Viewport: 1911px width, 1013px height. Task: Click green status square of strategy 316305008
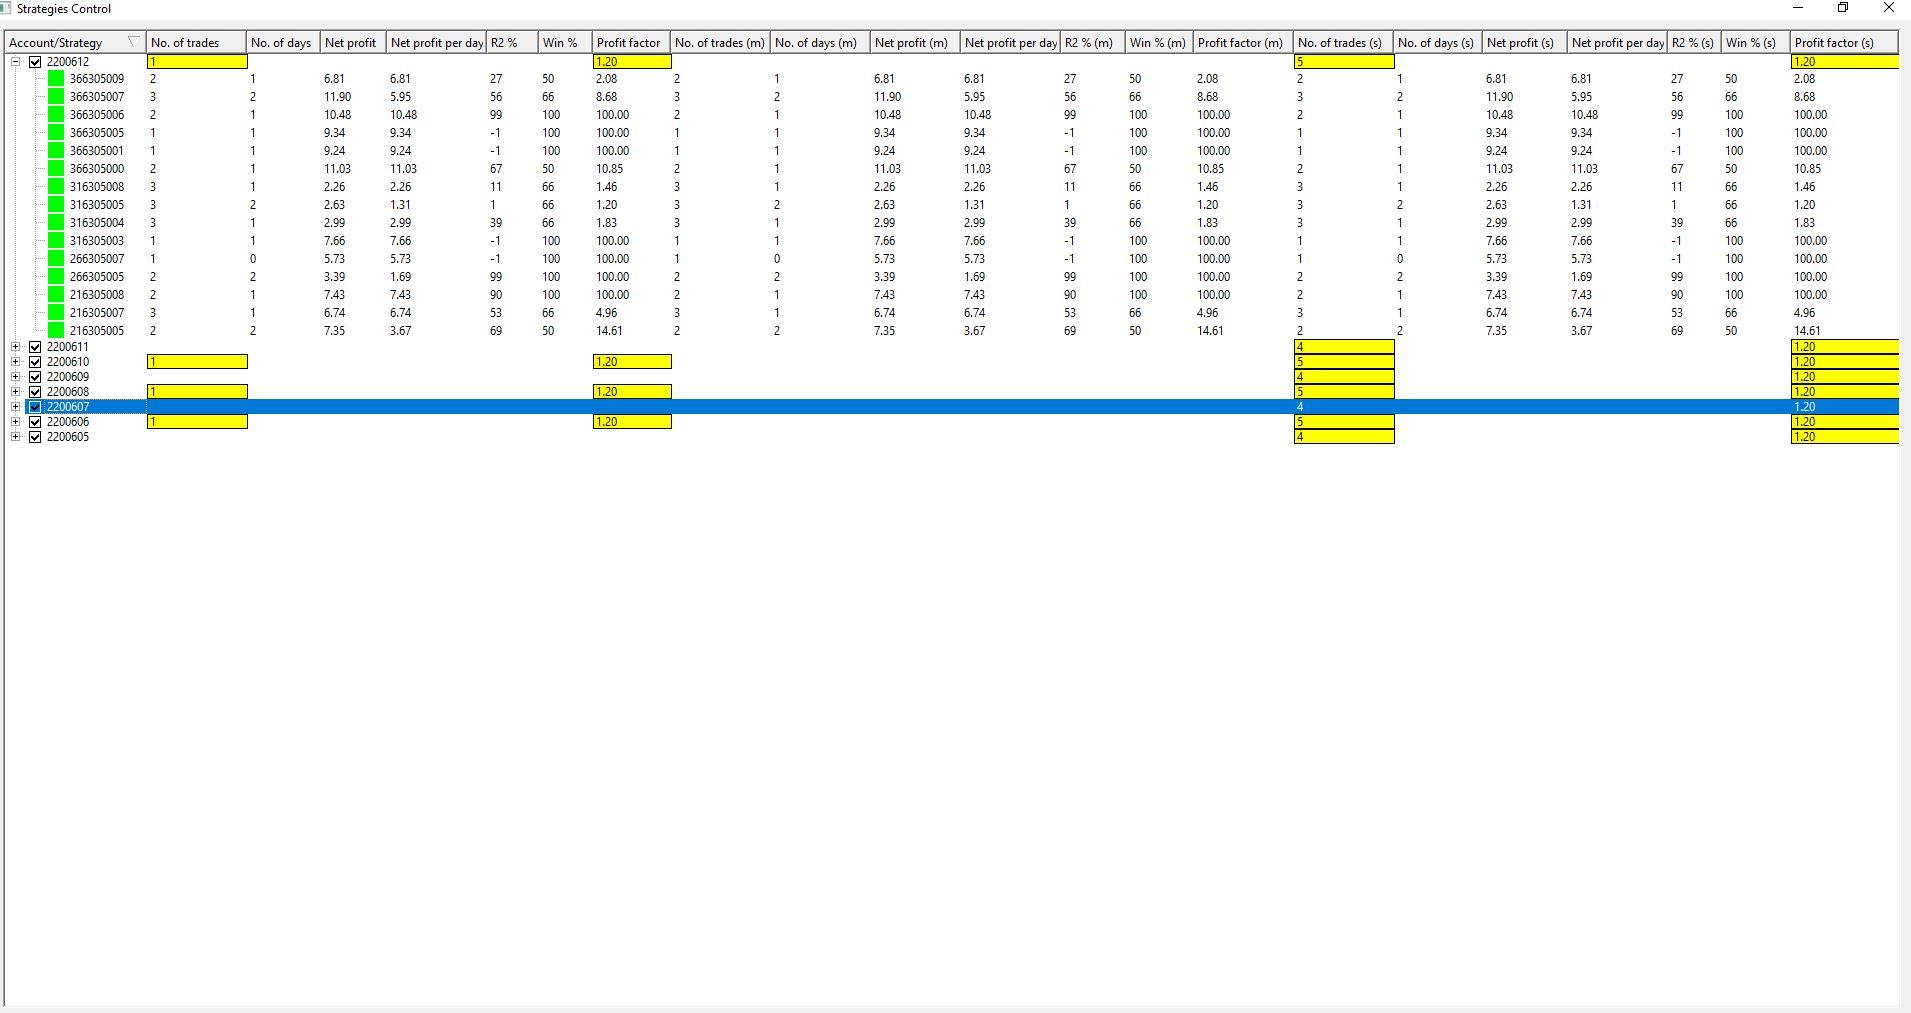pyautogui.click(x=56, y=187)
